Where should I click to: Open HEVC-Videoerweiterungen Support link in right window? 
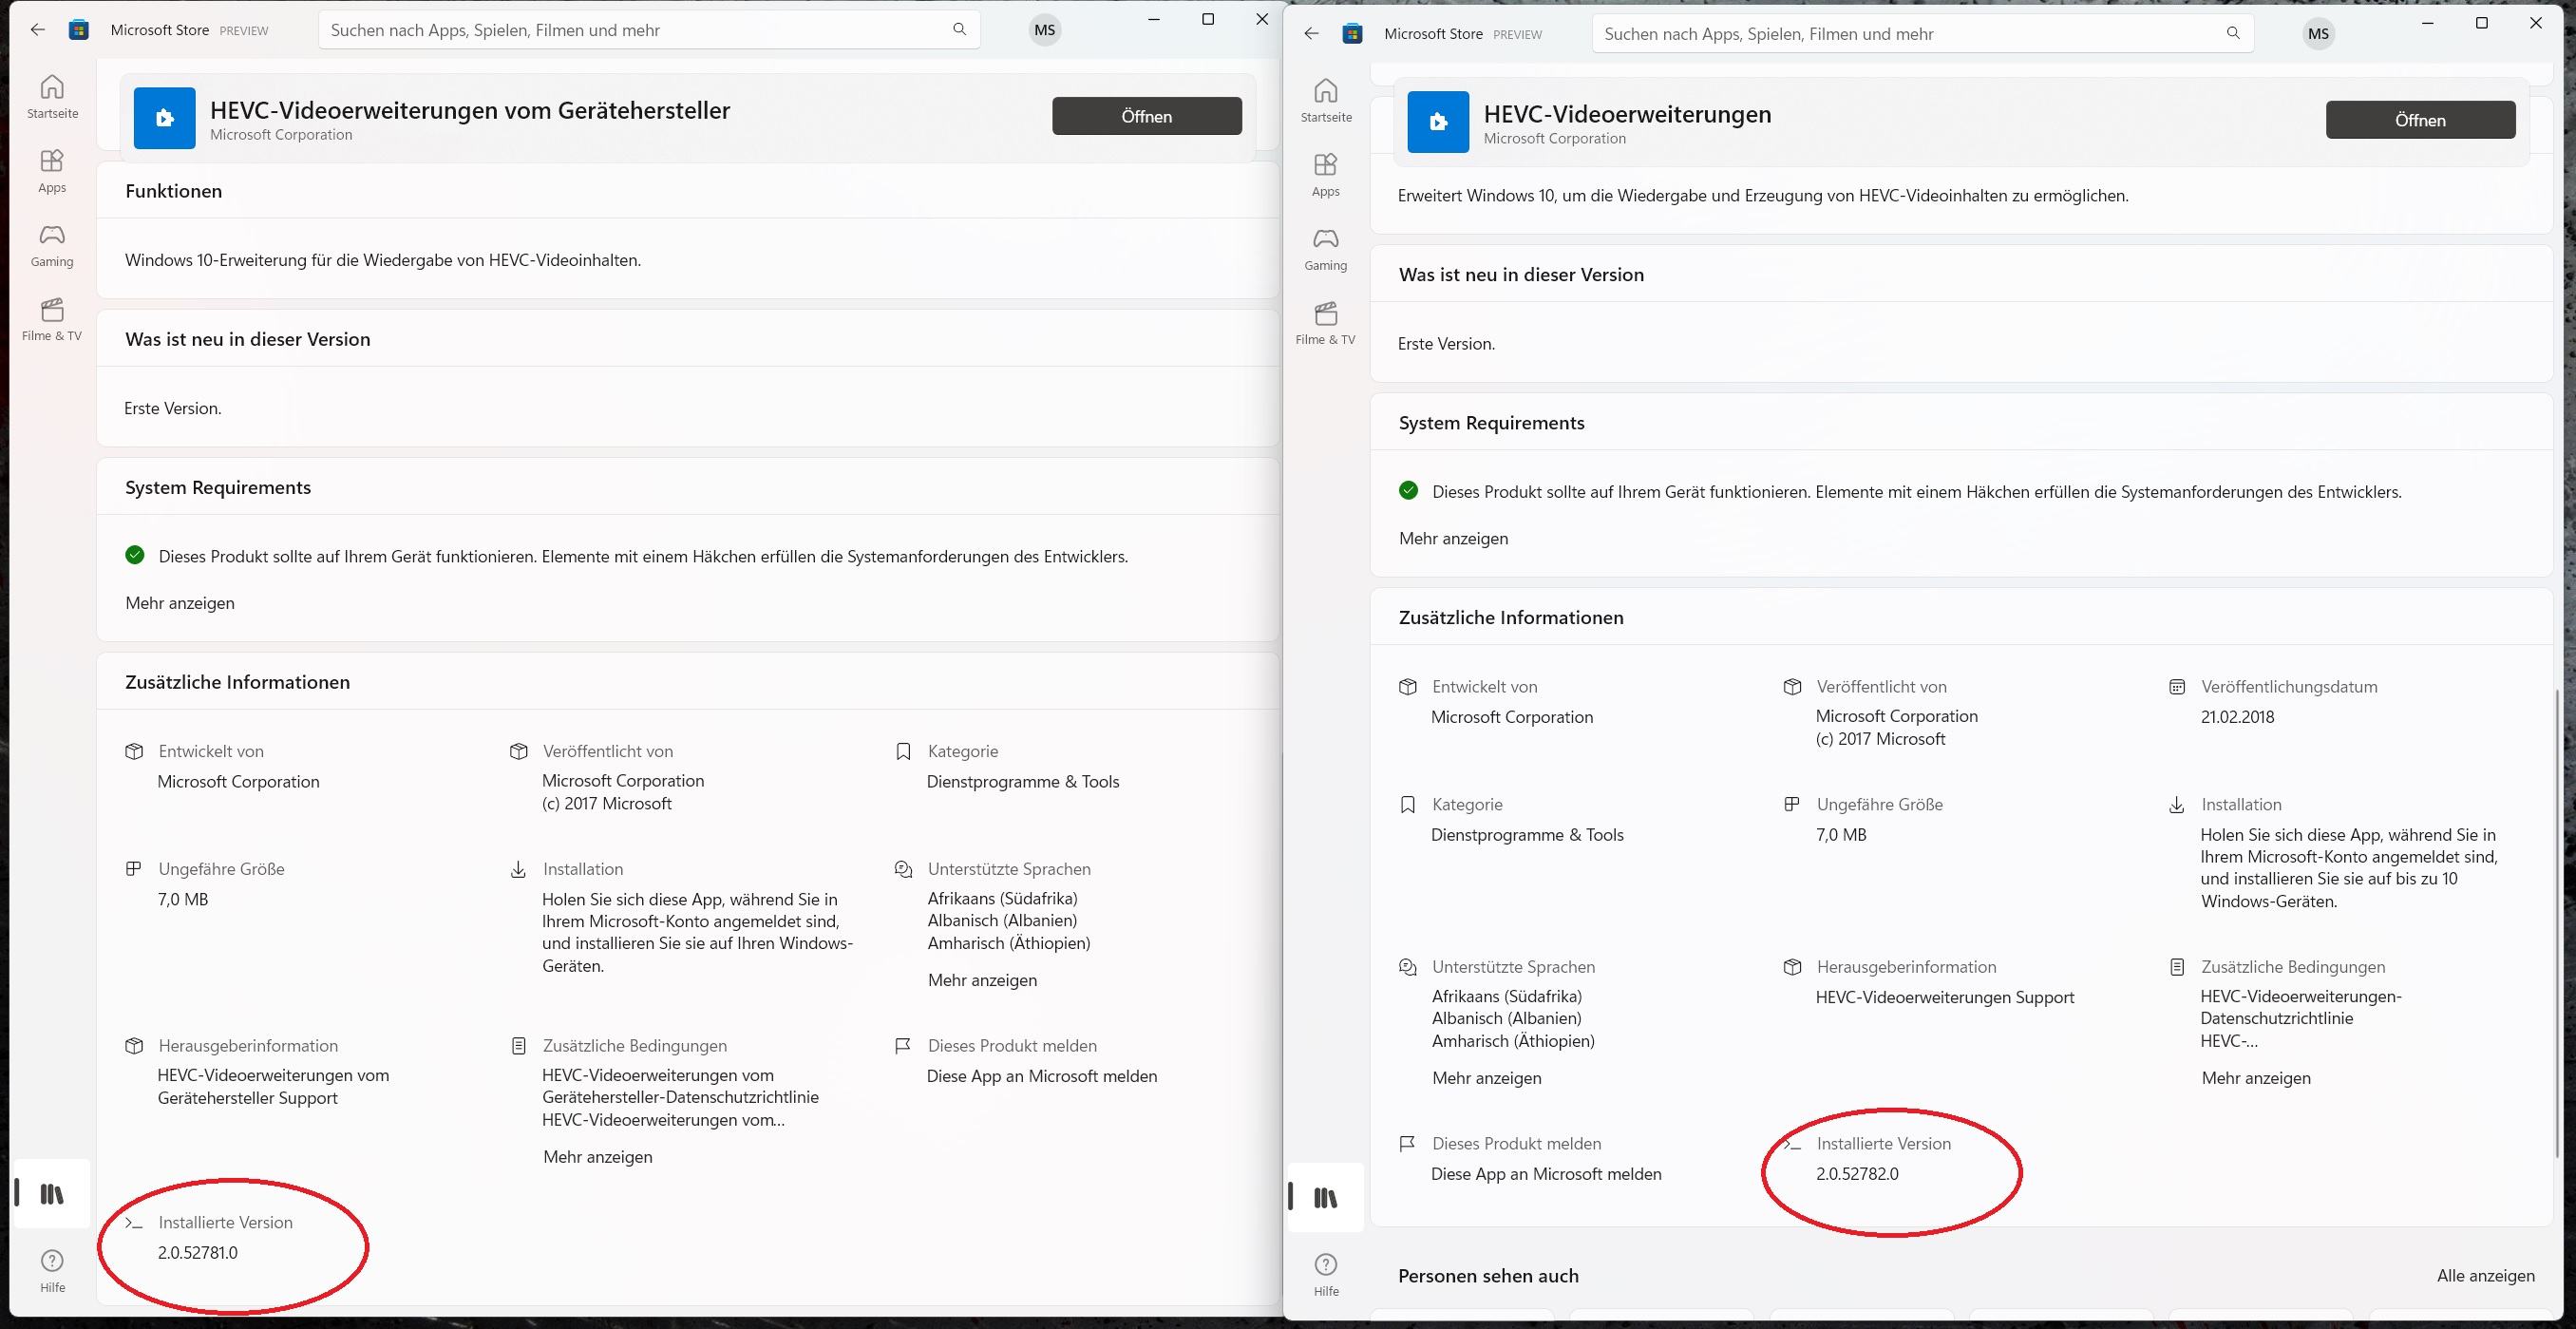[x=1944, y=997]
